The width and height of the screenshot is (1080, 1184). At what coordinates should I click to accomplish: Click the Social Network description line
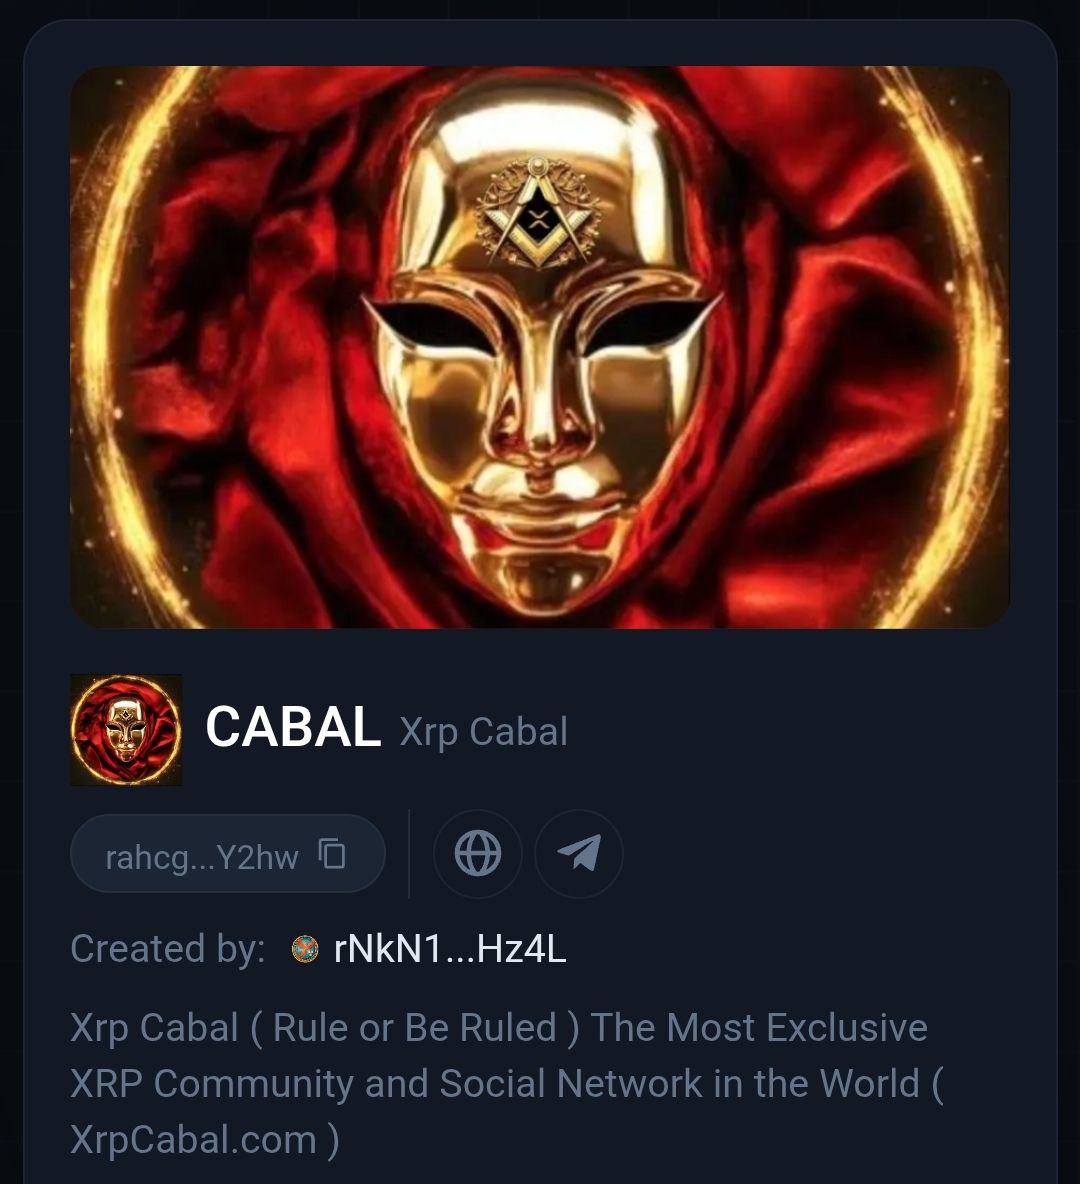click(506, 1084)
